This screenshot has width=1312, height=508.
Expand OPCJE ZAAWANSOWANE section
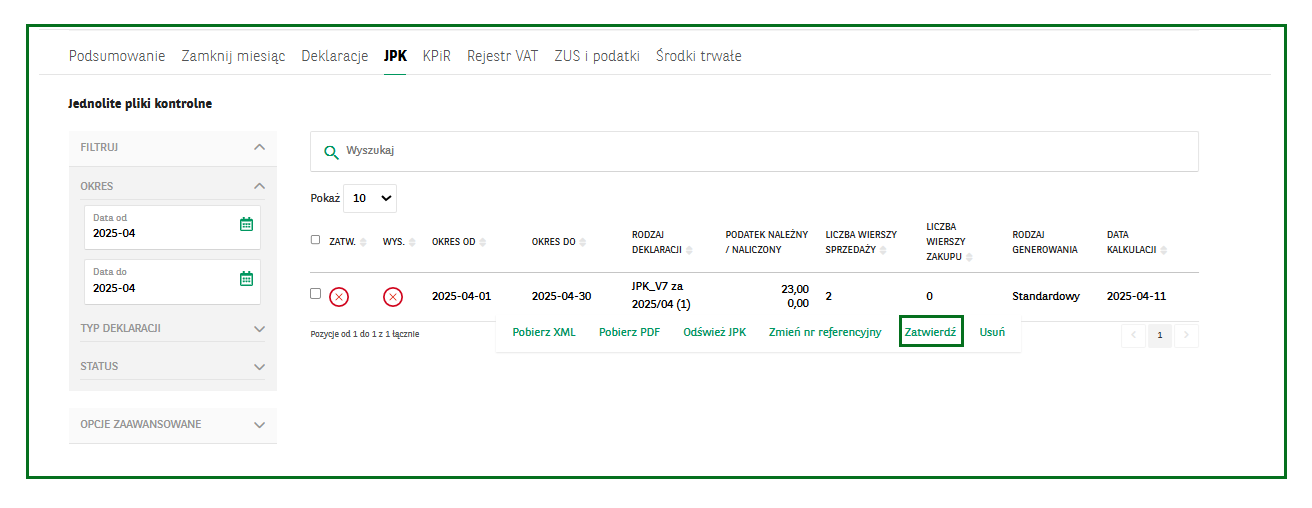[260, 425]
